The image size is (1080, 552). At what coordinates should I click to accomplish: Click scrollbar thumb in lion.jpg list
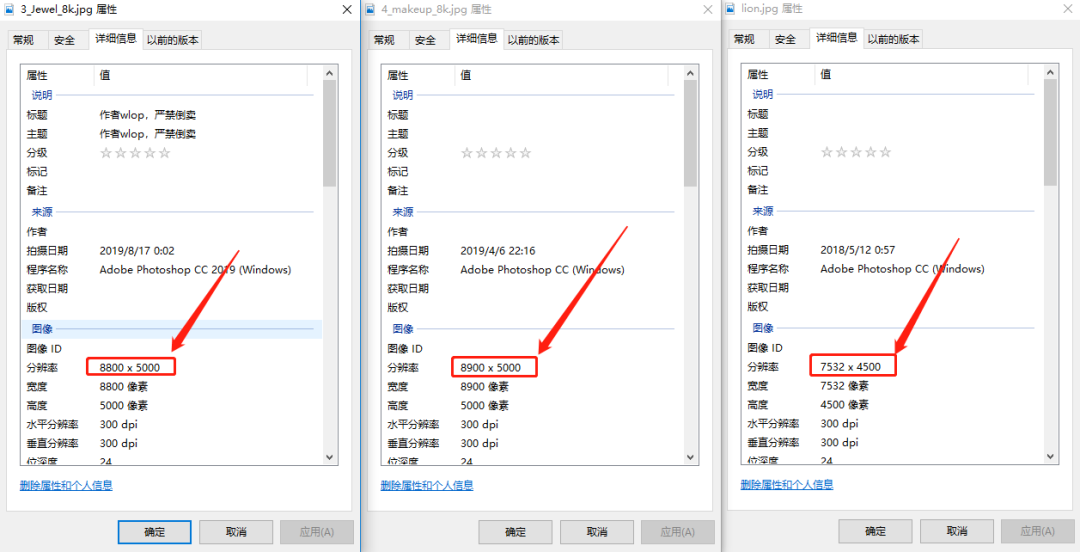(1050, 132)
